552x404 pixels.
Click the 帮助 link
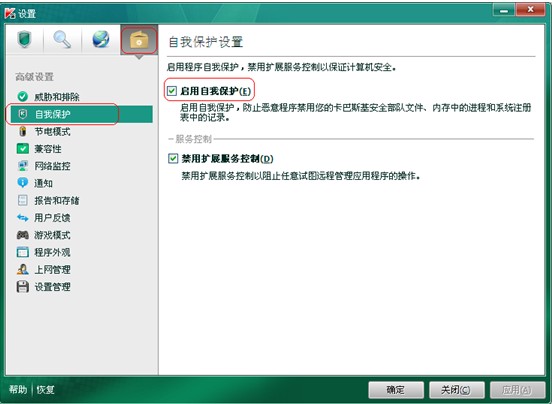18,390
